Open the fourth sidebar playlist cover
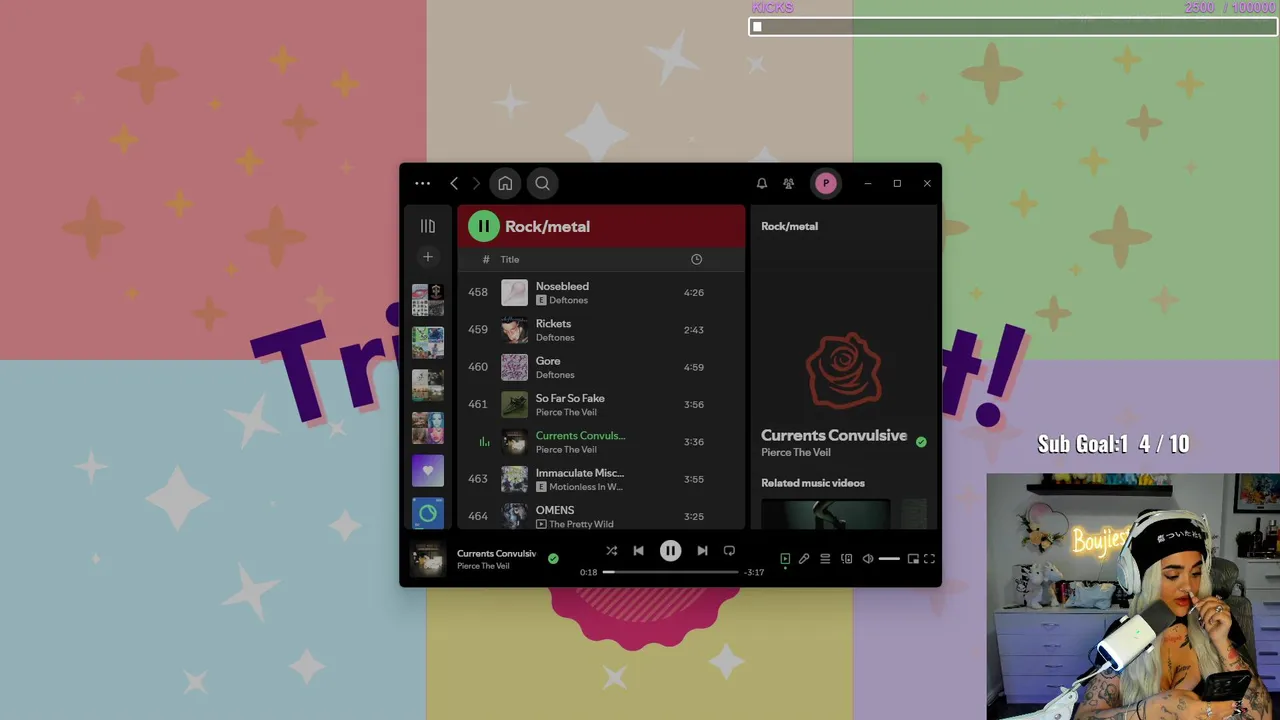The height and width of the screenshot is (720, 1280). 428,428
